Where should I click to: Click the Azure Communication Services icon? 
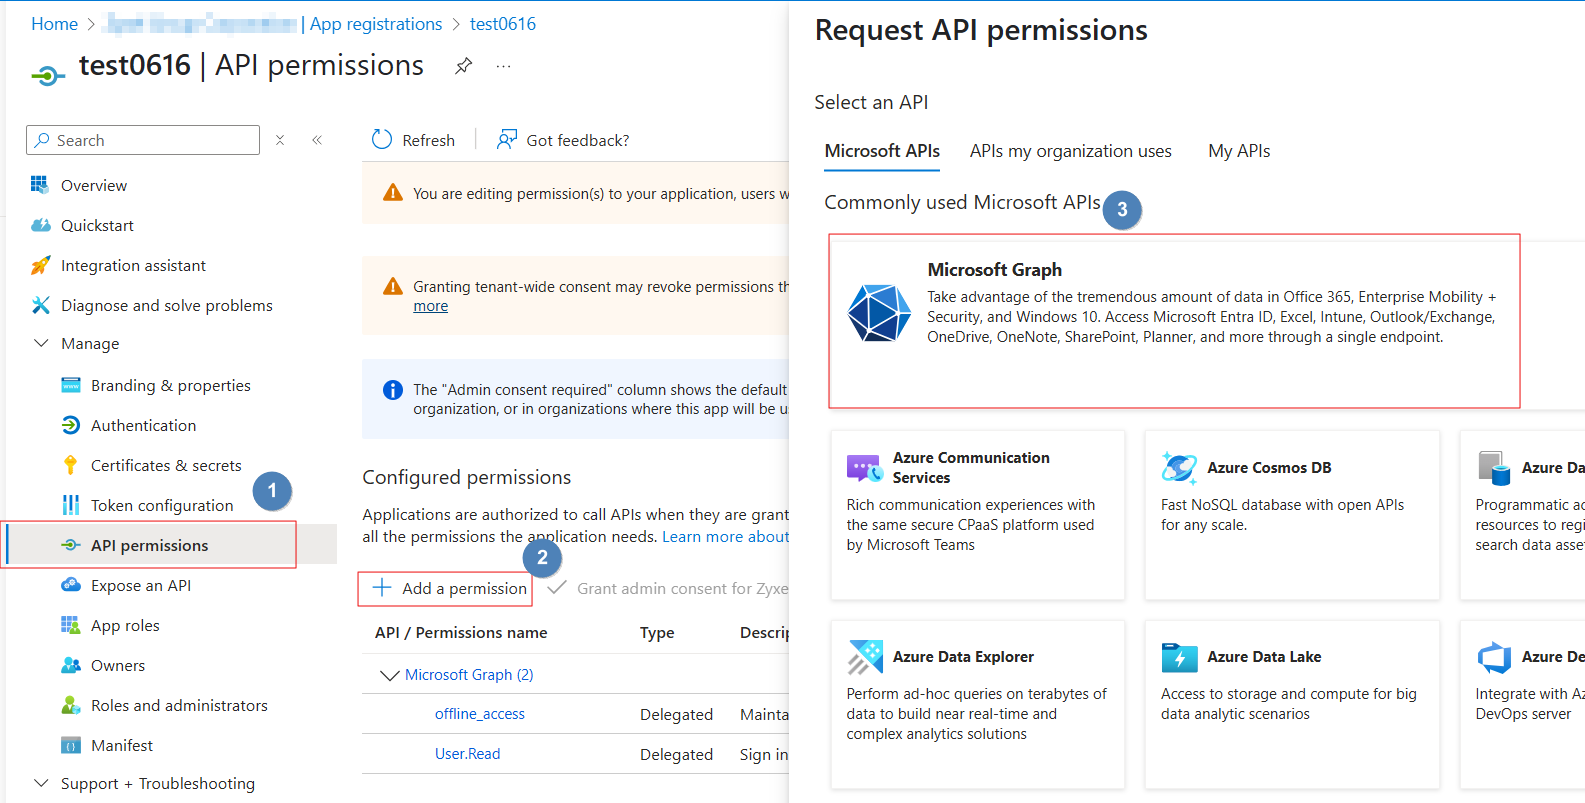864,467
